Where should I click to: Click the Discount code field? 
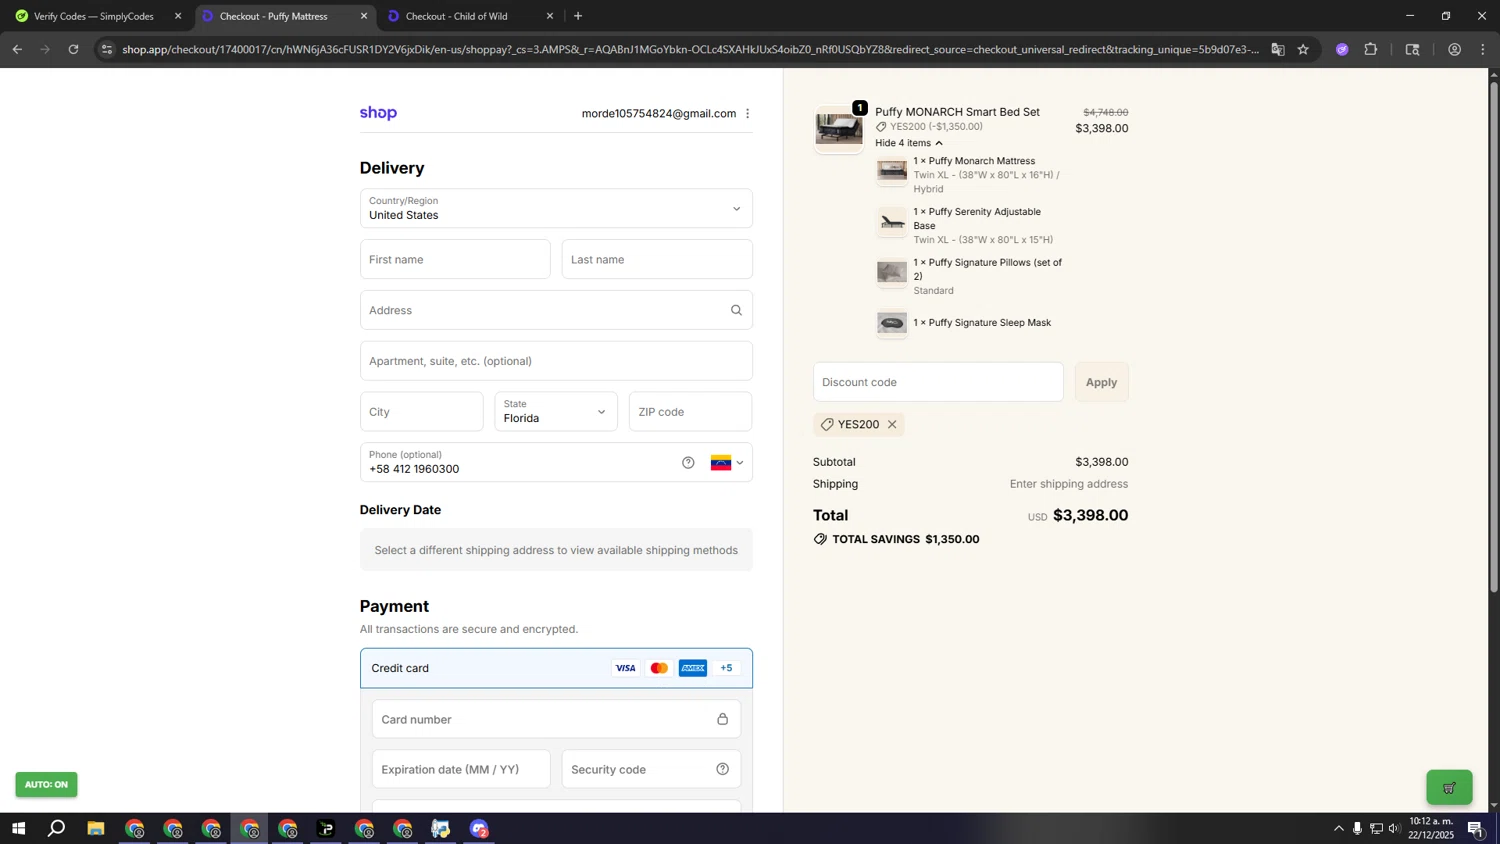click(938, 383)
